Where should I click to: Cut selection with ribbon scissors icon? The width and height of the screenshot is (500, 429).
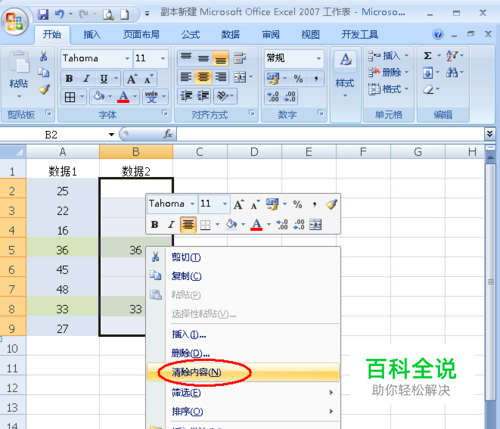tap(44, 56)
